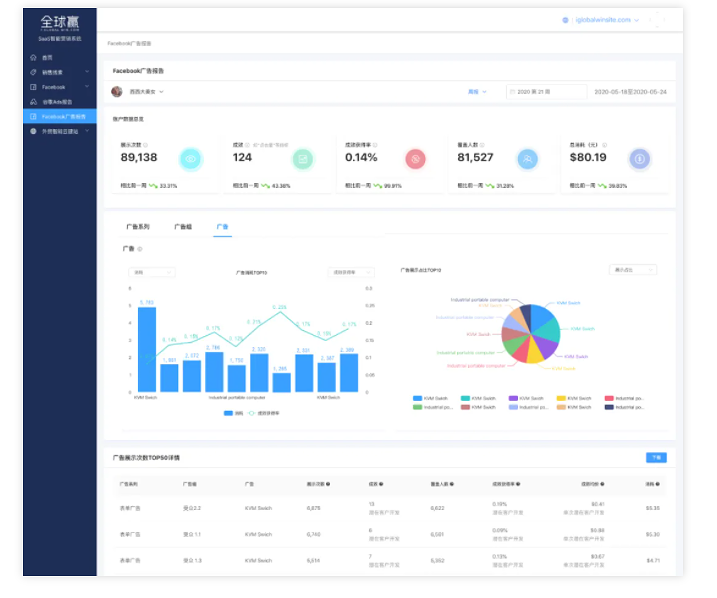Click the coin icon on the $80.19 card

pos(640,159)
